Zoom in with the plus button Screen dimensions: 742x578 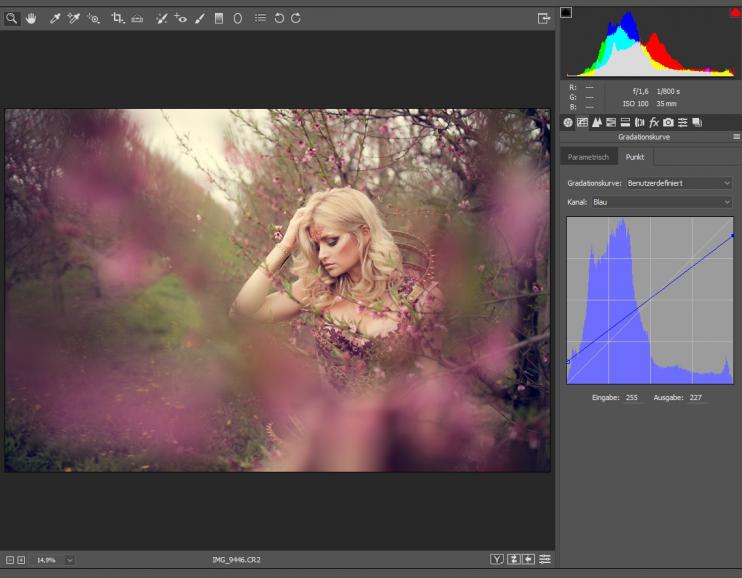coord(21,560)
